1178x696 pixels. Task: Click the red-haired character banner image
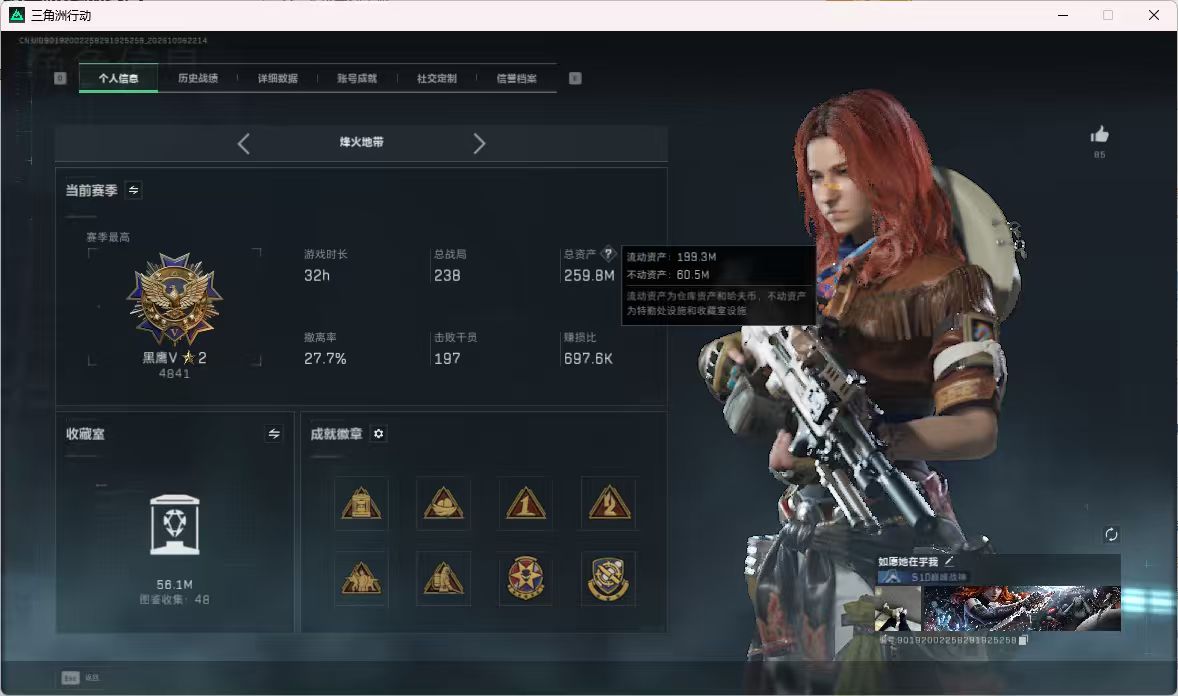[x=1022, y=608]
